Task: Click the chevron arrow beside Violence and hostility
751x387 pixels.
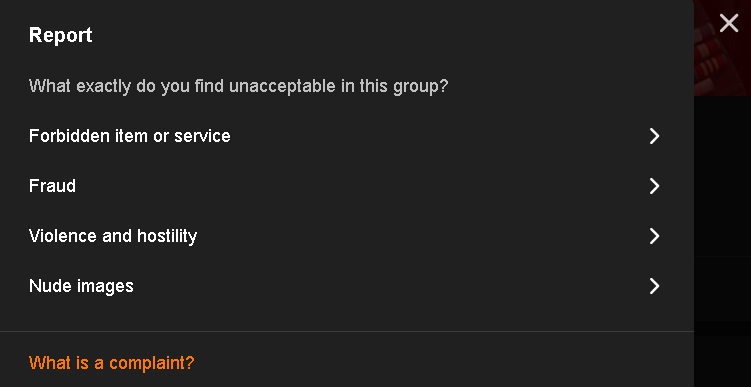Action: click(x=654, y=236)
